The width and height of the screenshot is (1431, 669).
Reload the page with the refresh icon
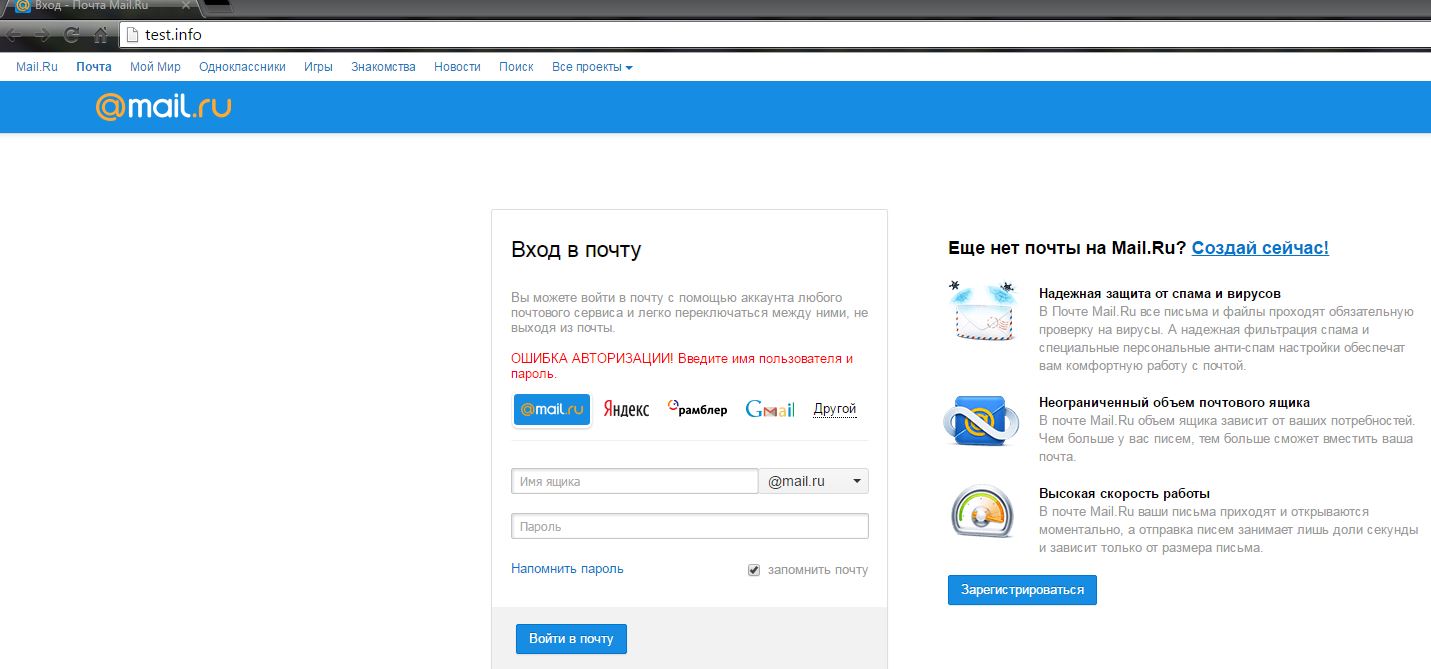[x=72, y=35]
